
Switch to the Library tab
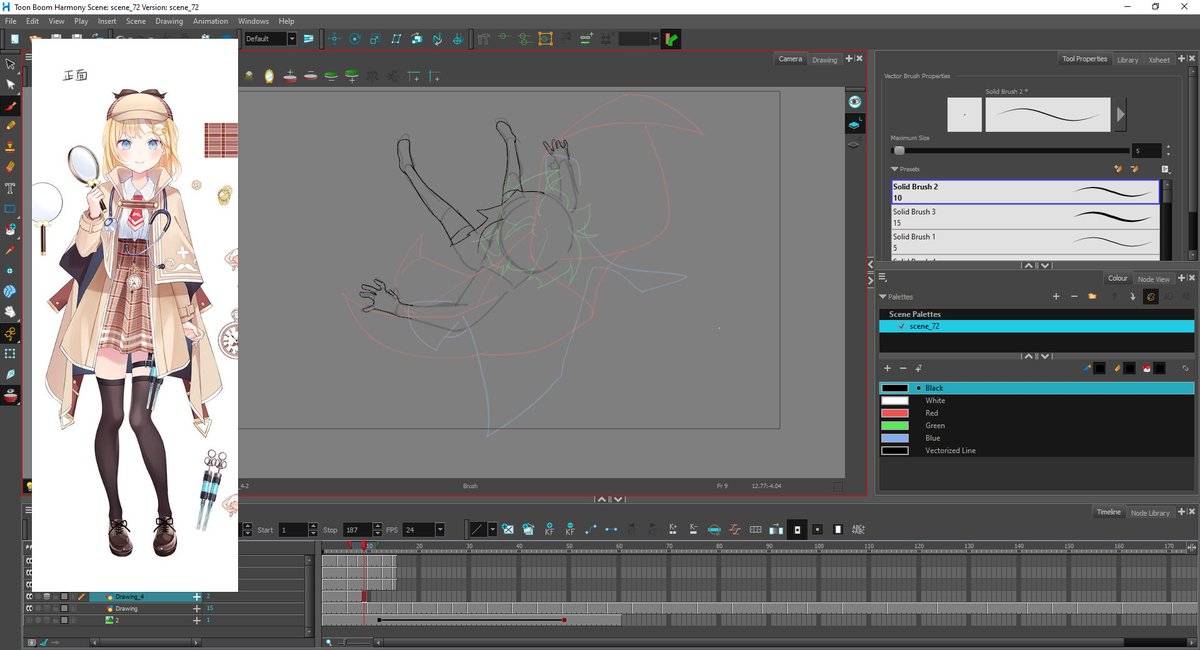[1128, 60]
